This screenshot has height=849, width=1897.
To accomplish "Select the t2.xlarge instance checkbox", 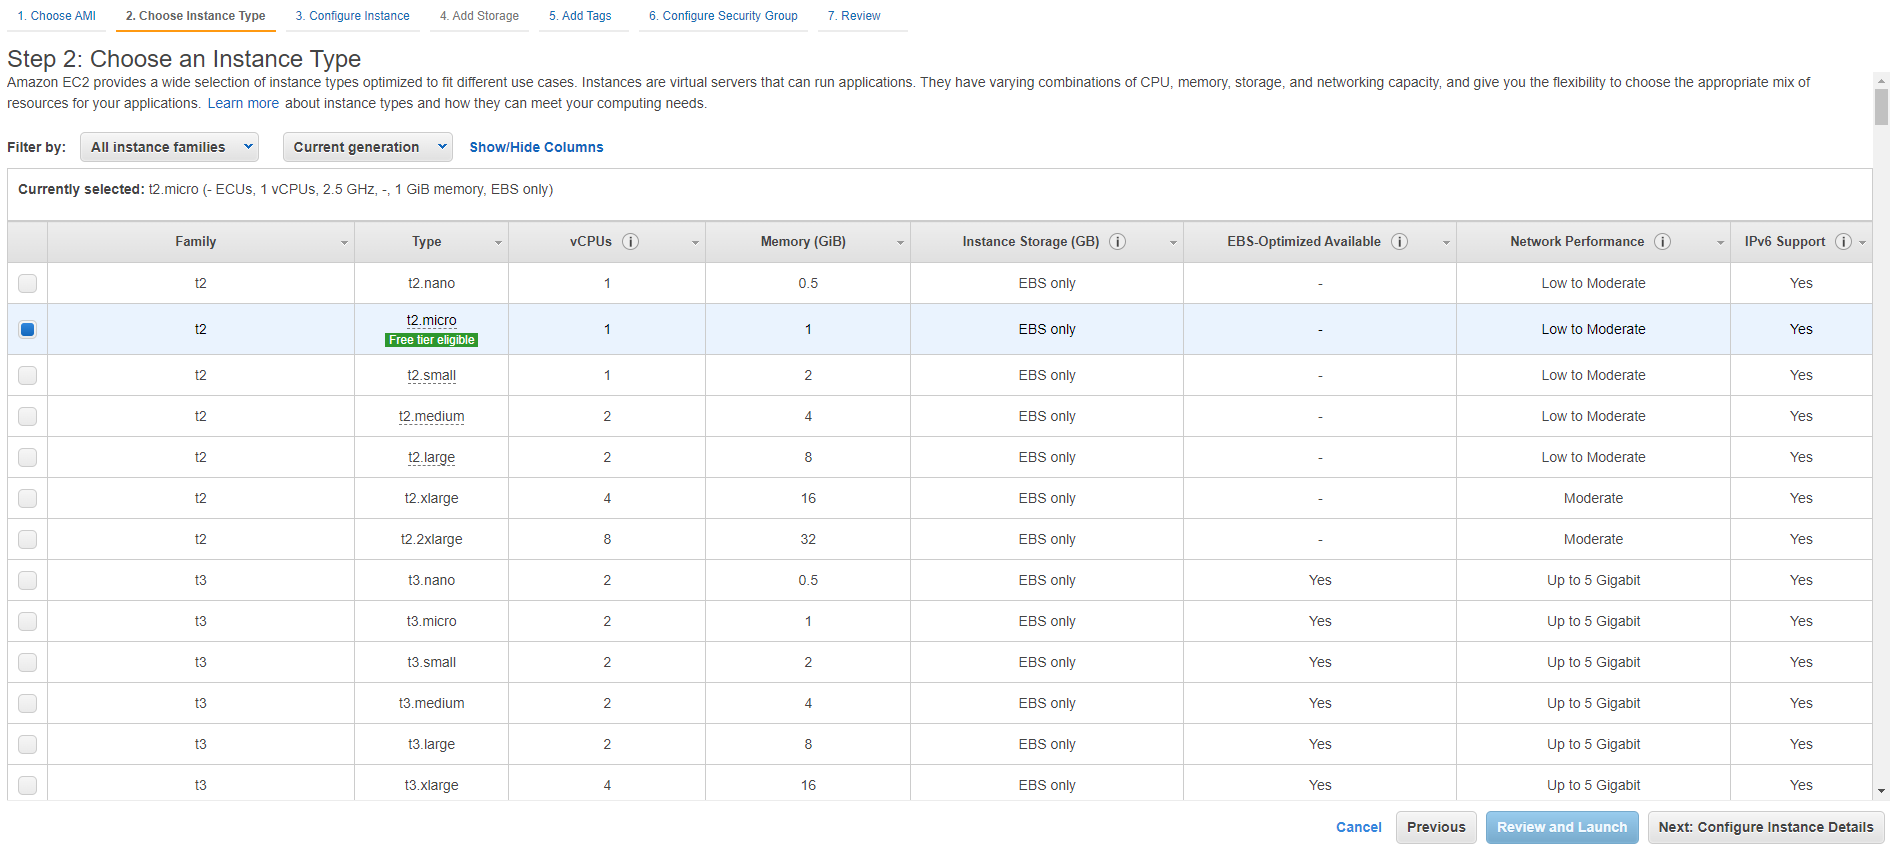I will pyautogui.click(x=27, y=498).
